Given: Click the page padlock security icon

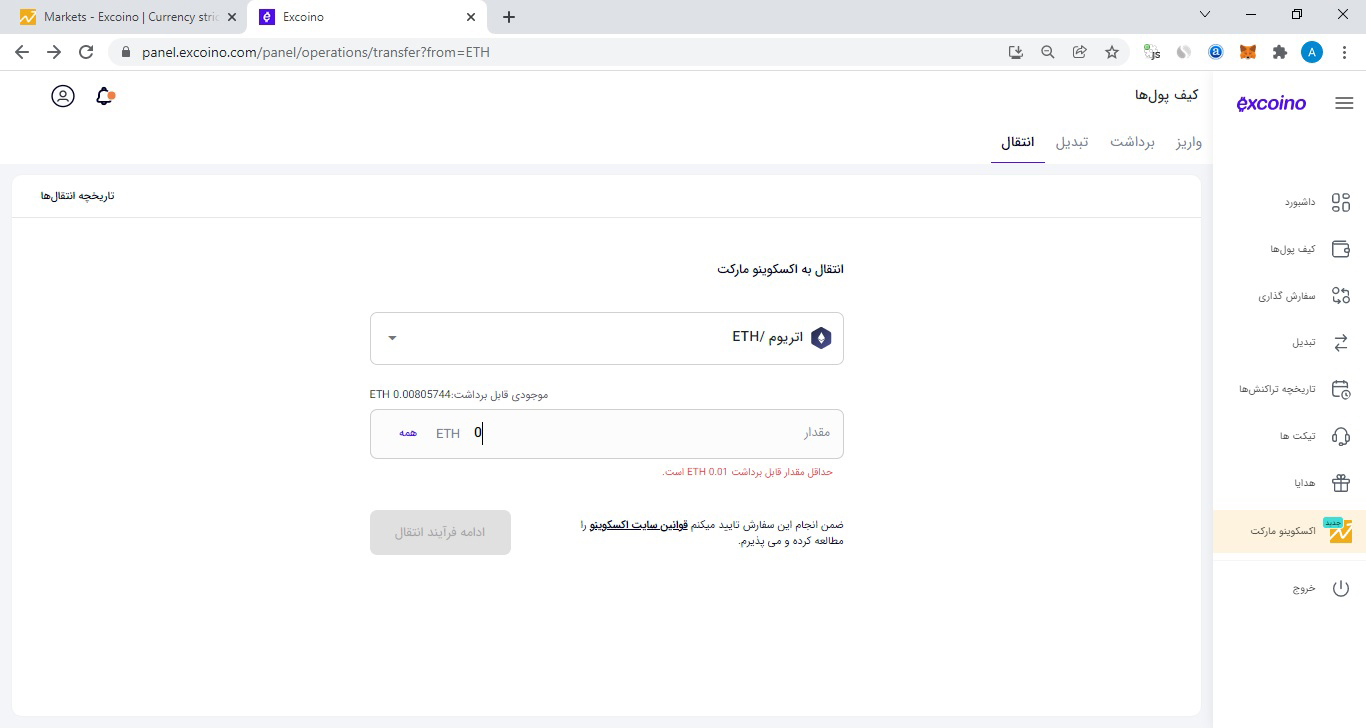Looking at the screenshot, I should [x=126, y=52].
